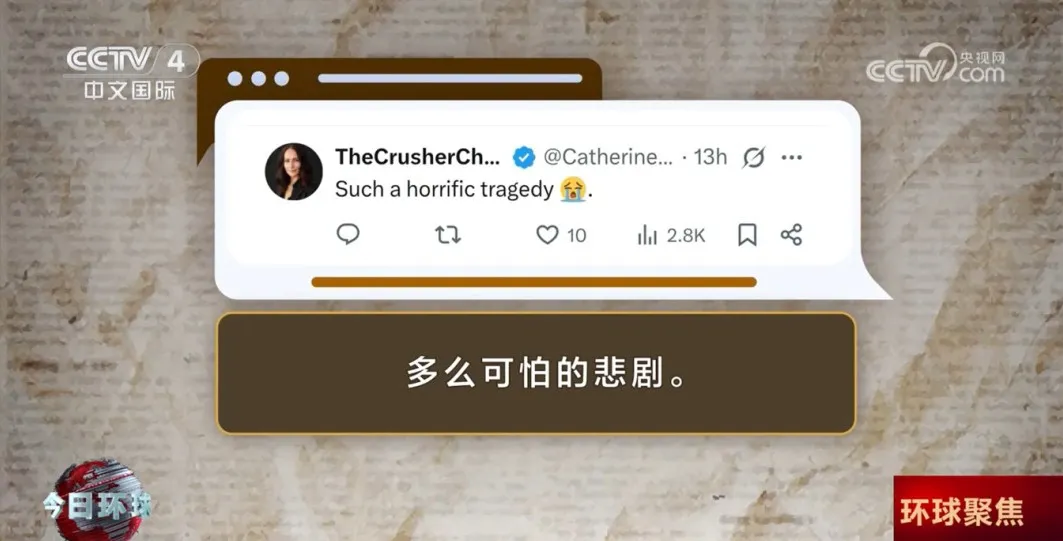
Task: Click the reply speech bubble icon
Action: coord(348,234)
